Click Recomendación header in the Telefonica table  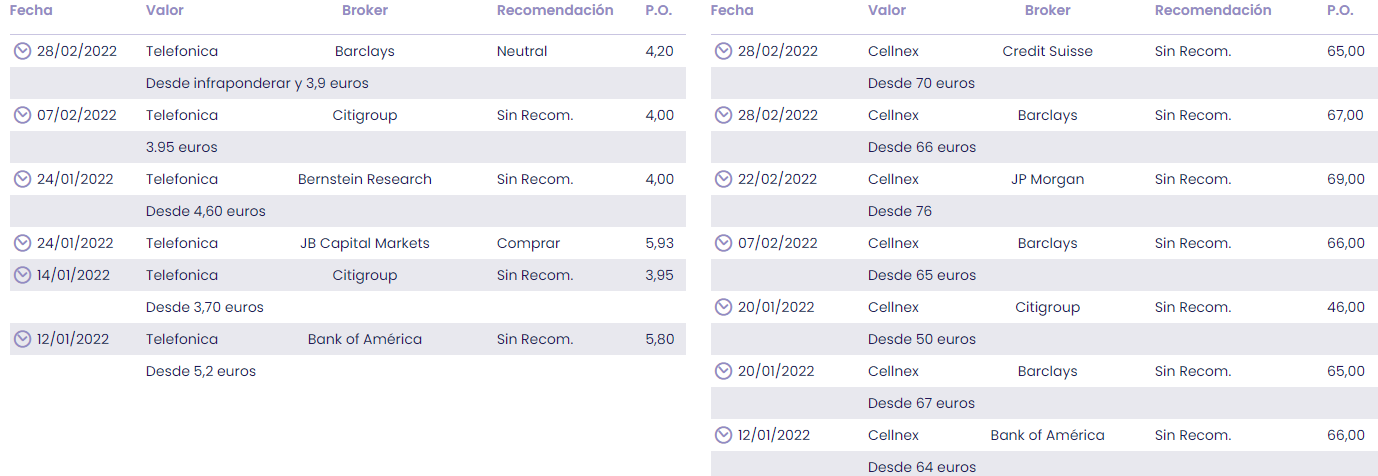coord(555,10)
